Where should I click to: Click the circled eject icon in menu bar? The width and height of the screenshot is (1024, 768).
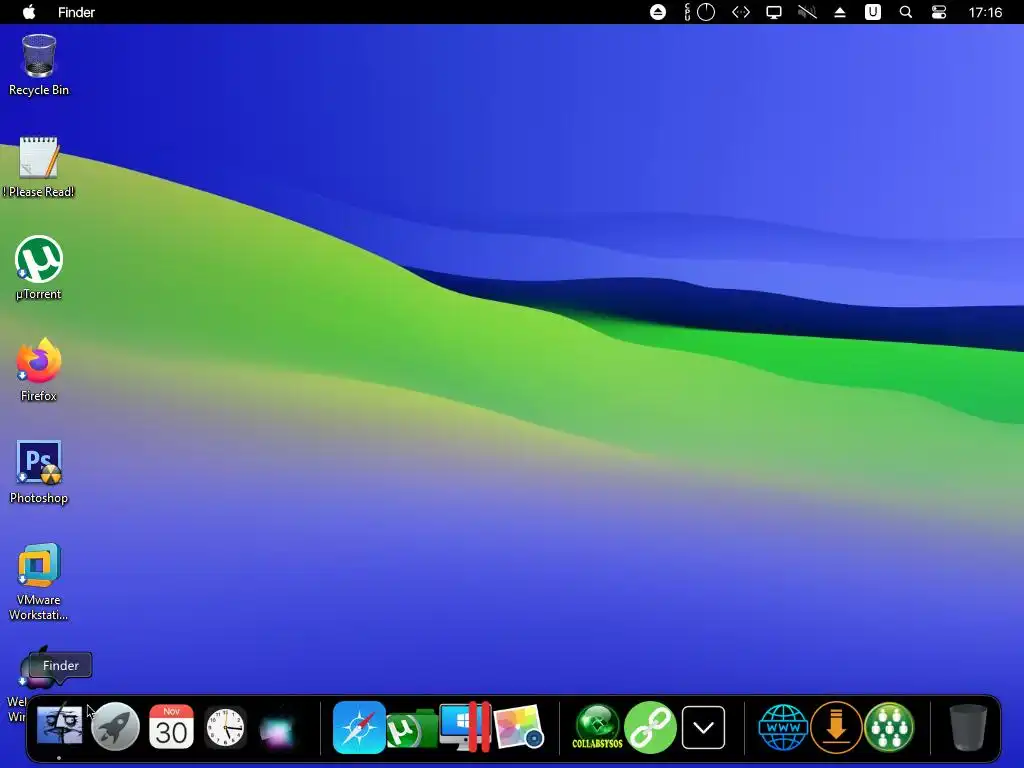point(658,12)
